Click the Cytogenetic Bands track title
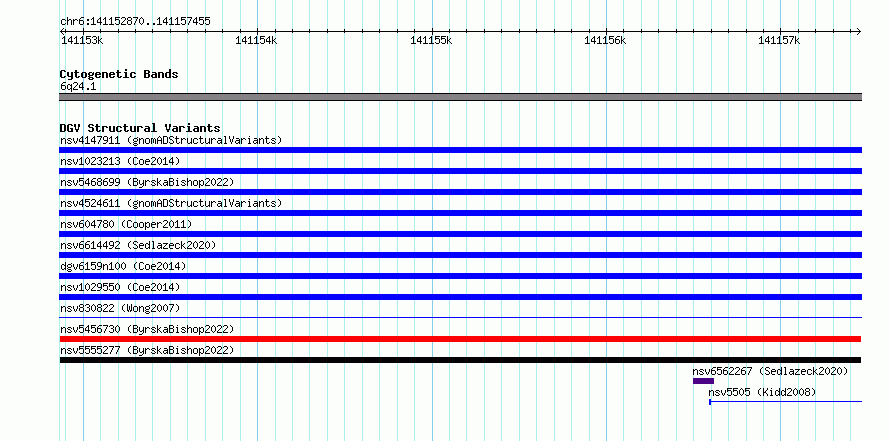The height and width of the screenshot is (441, 890). click(119, 74)
